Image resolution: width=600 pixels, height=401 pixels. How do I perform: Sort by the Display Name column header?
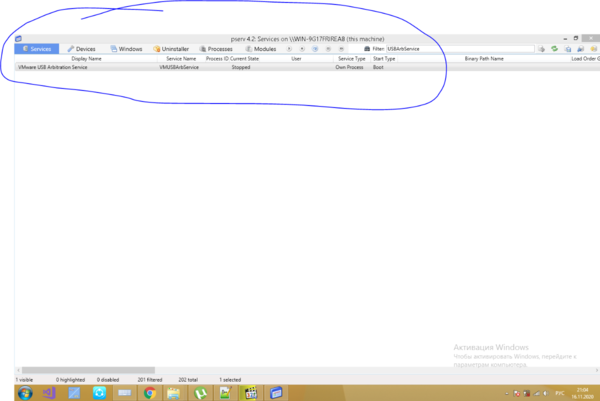(86, 59)
